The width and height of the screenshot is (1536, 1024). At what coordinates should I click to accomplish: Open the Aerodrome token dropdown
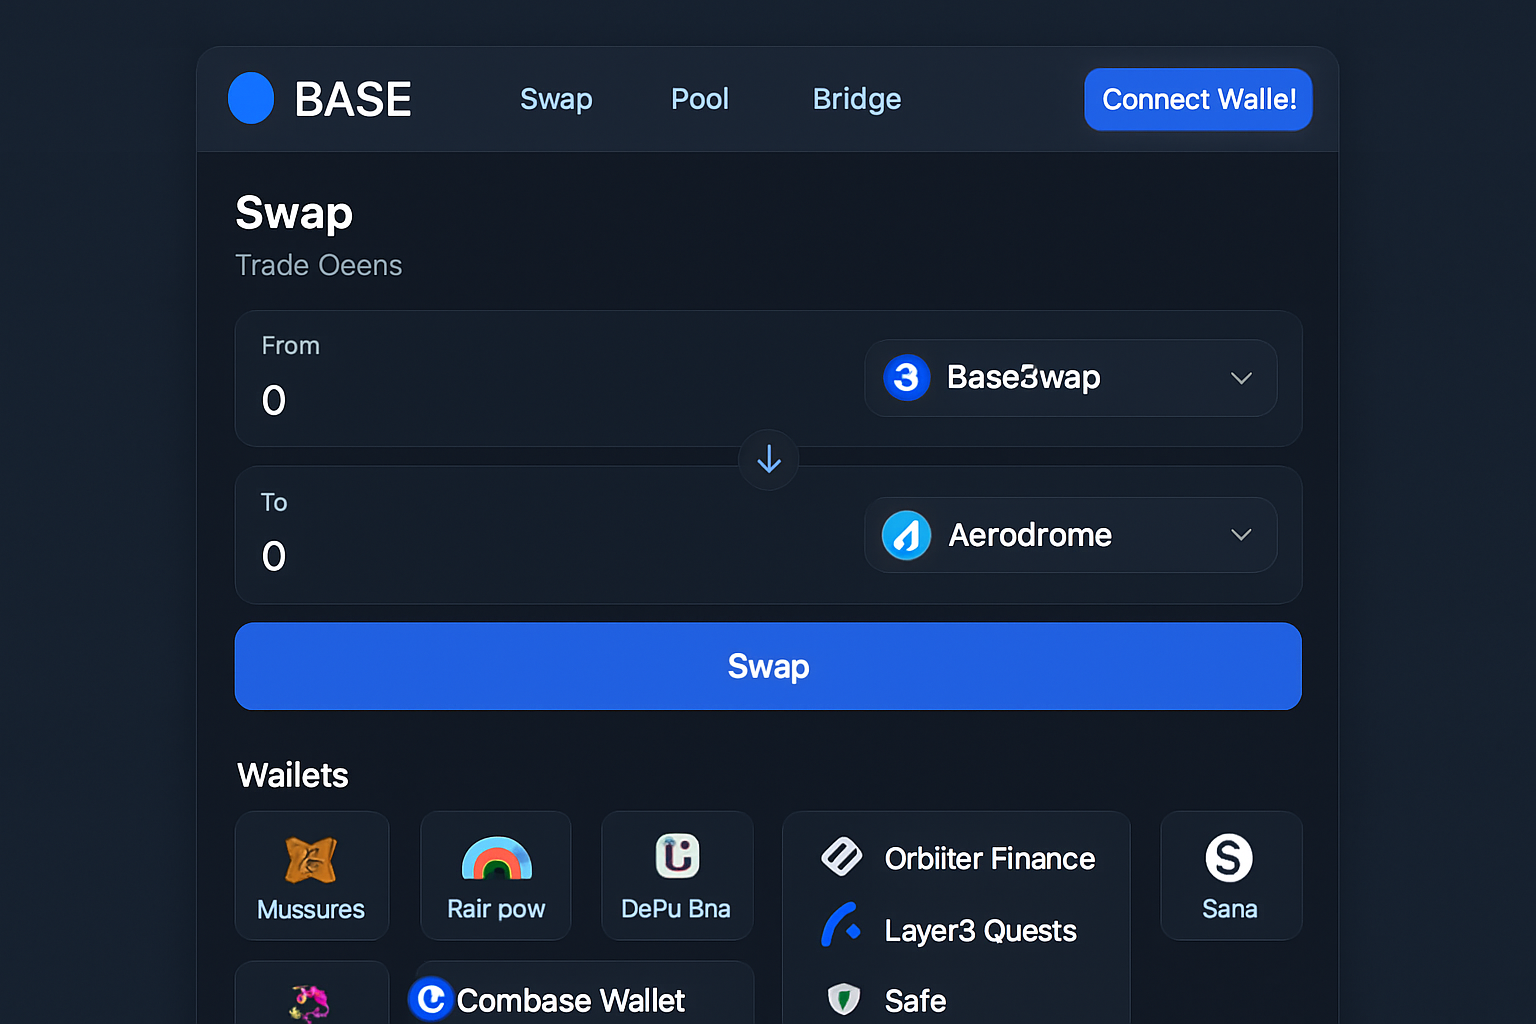click(x=1241, y=535)
